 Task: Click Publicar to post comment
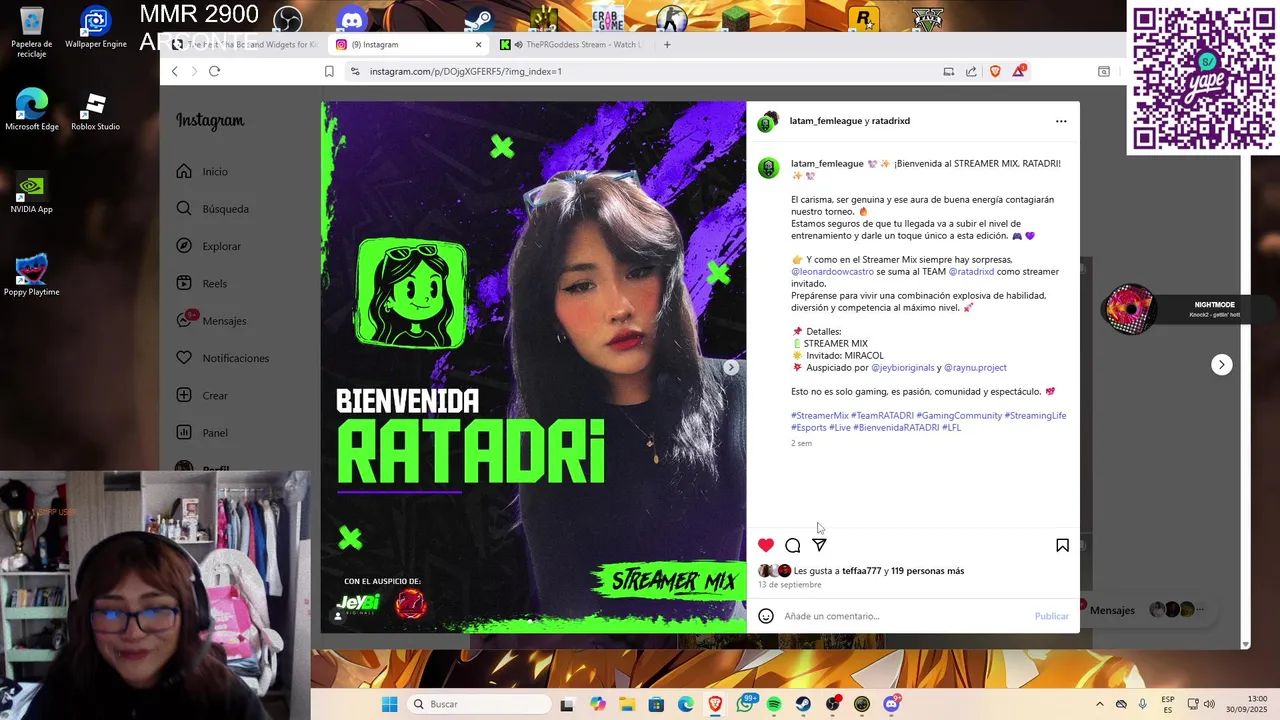click(1051, 616)
